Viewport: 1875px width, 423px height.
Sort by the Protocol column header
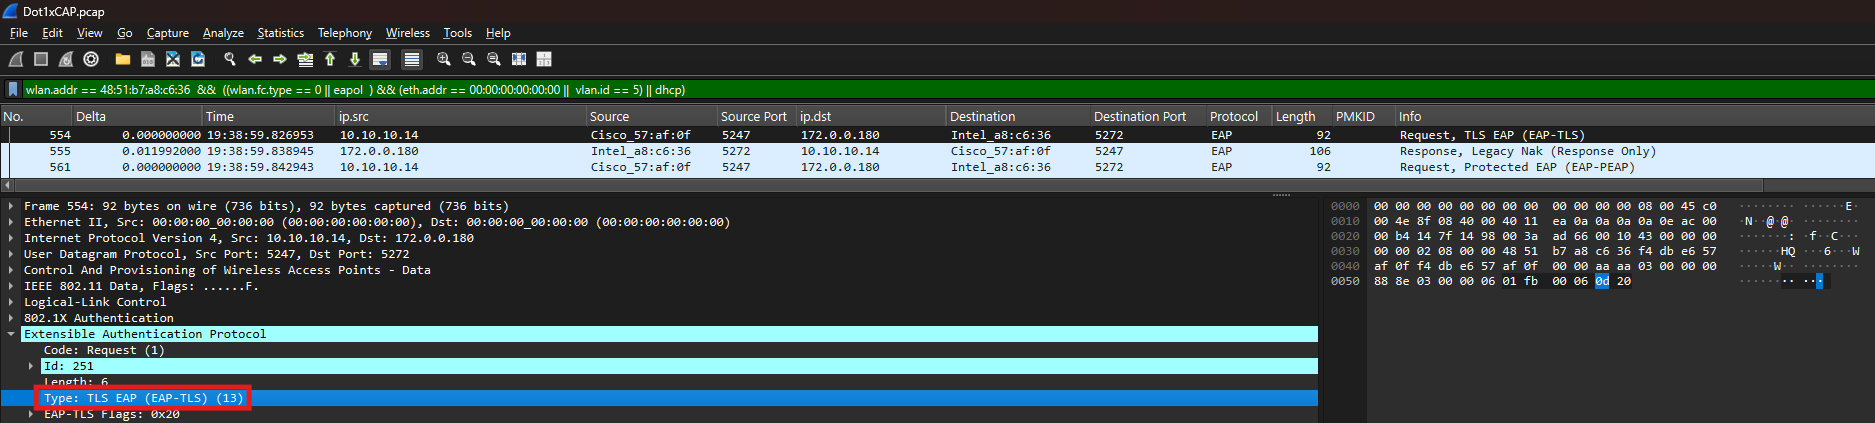coord(1234,117)
